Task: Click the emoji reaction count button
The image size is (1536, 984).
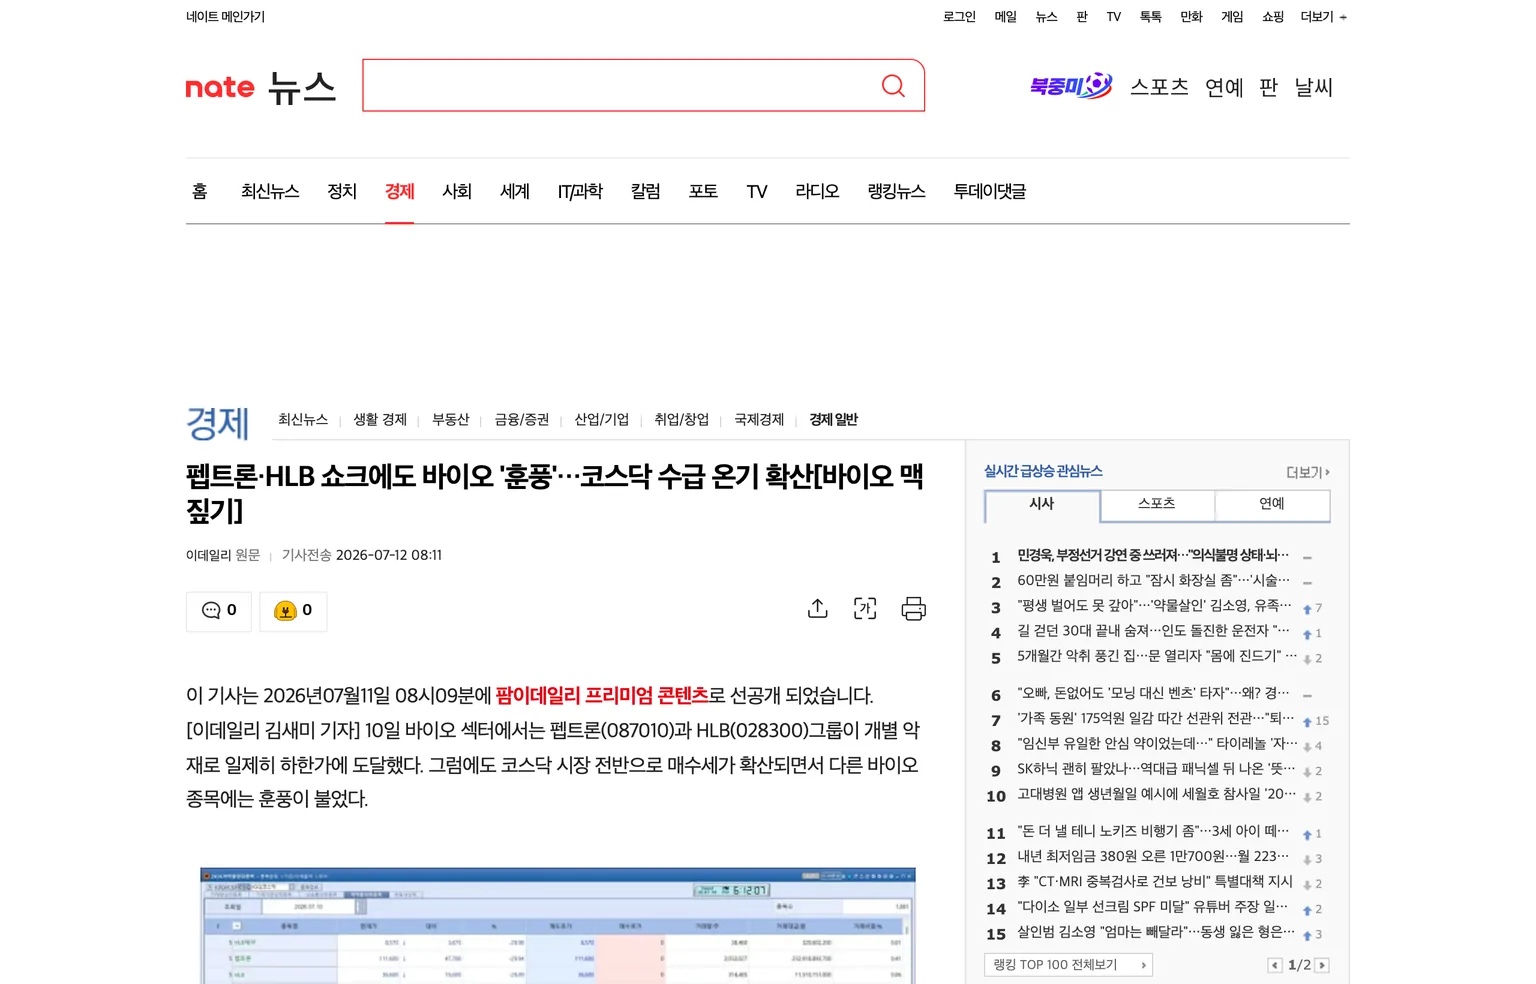Action: pyautogui.click(x=293, y=611)
